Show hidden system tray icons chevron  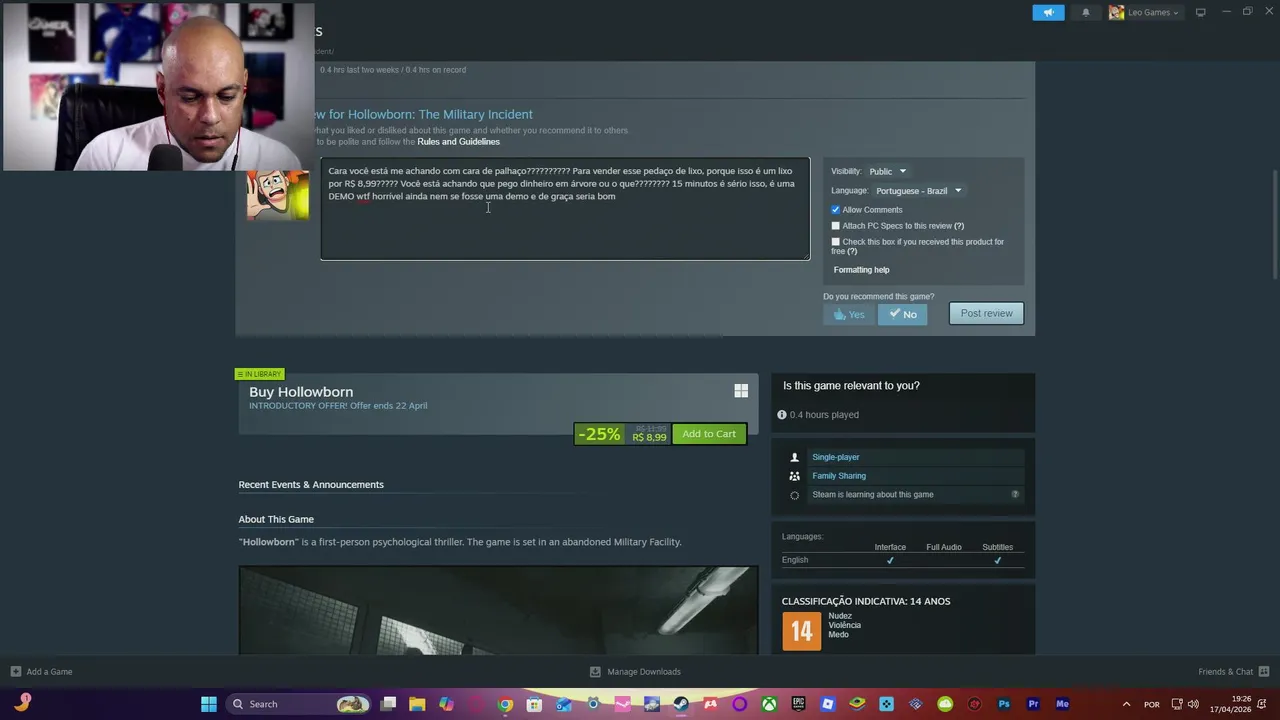1126,704
